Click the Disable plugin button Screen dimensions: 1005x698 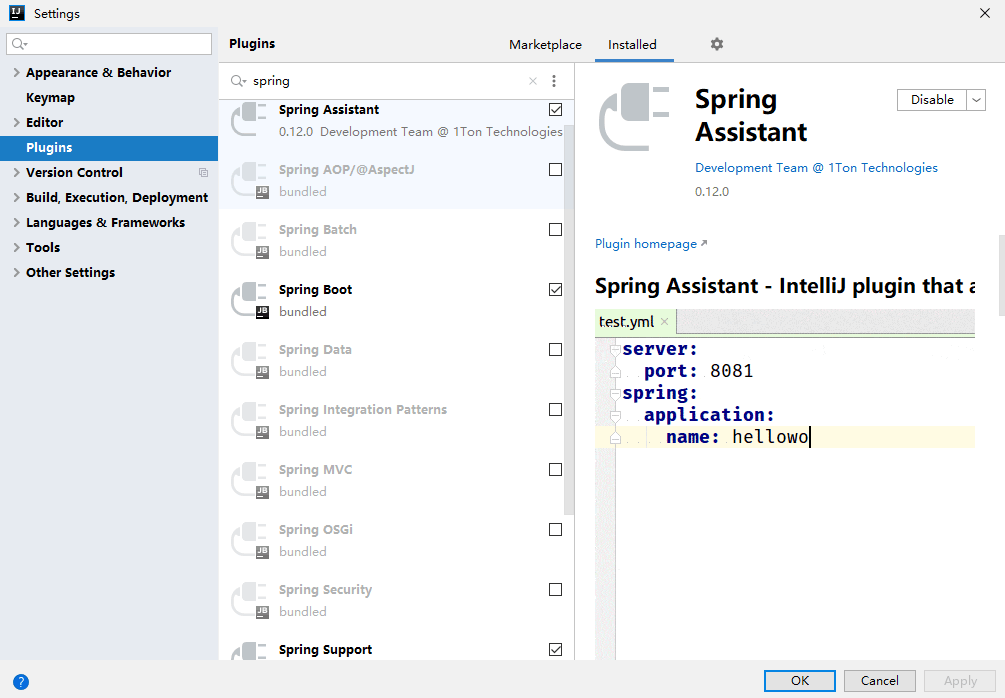pos(932,100)
